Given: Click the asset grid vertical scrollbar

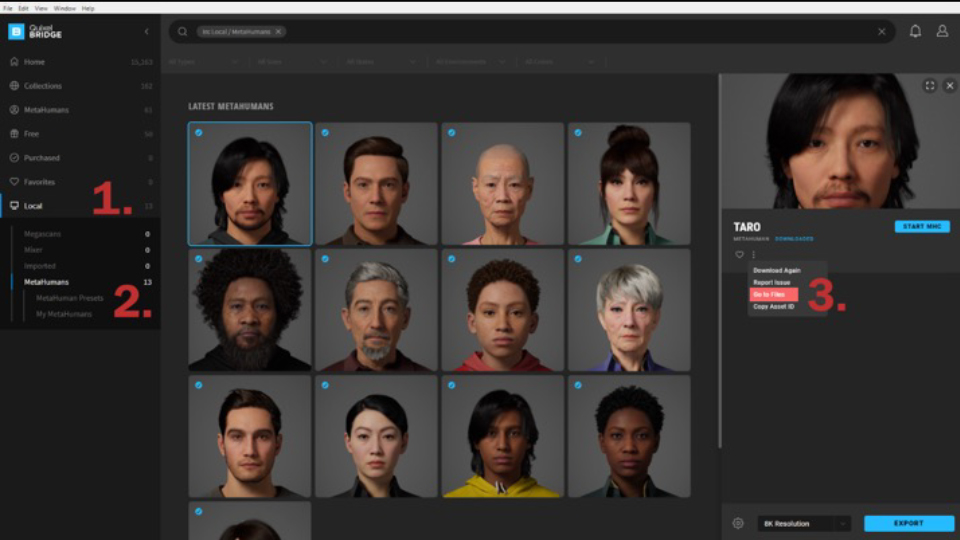Looking at the screenshot, I should point(719,261).
